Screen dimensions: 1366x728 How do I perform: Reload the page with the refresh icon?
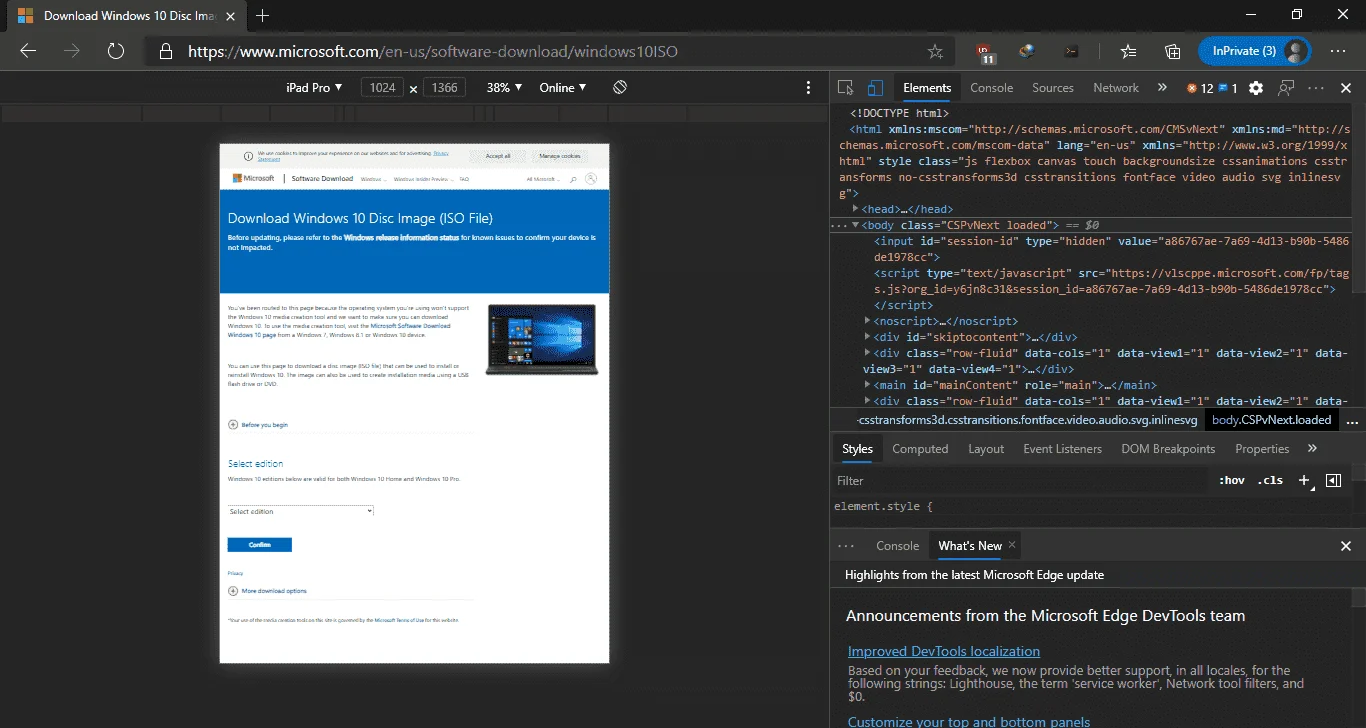coord(116,51)
